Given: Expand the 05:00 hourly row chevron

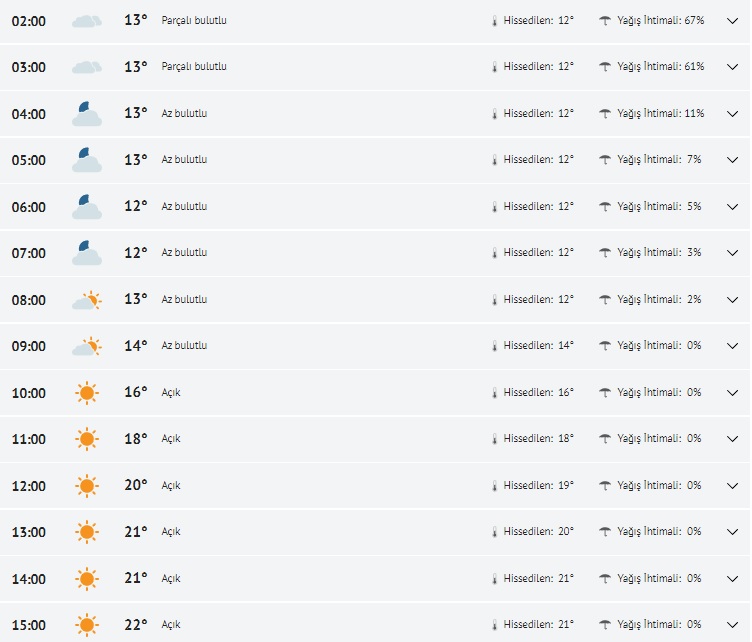Looking at the screenshot, I should click(732, 160).
